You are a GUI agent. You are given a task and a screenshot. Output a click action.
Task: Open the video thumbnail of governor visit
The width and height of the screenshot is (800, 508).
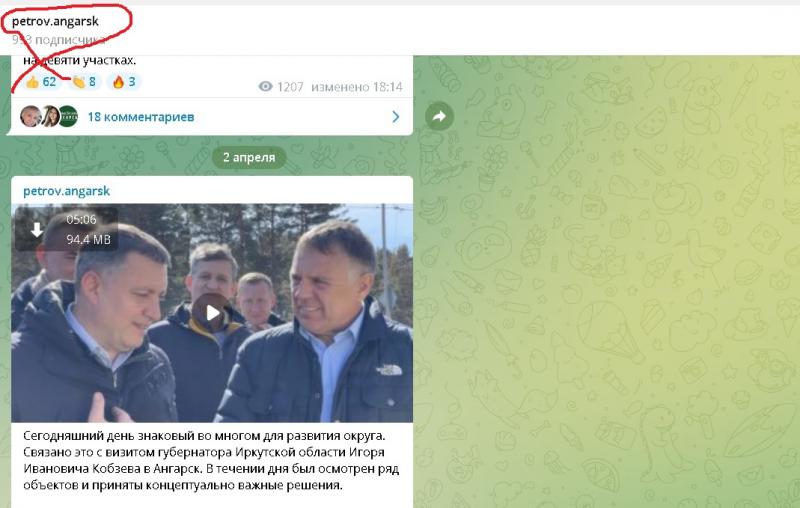[212, 313]
